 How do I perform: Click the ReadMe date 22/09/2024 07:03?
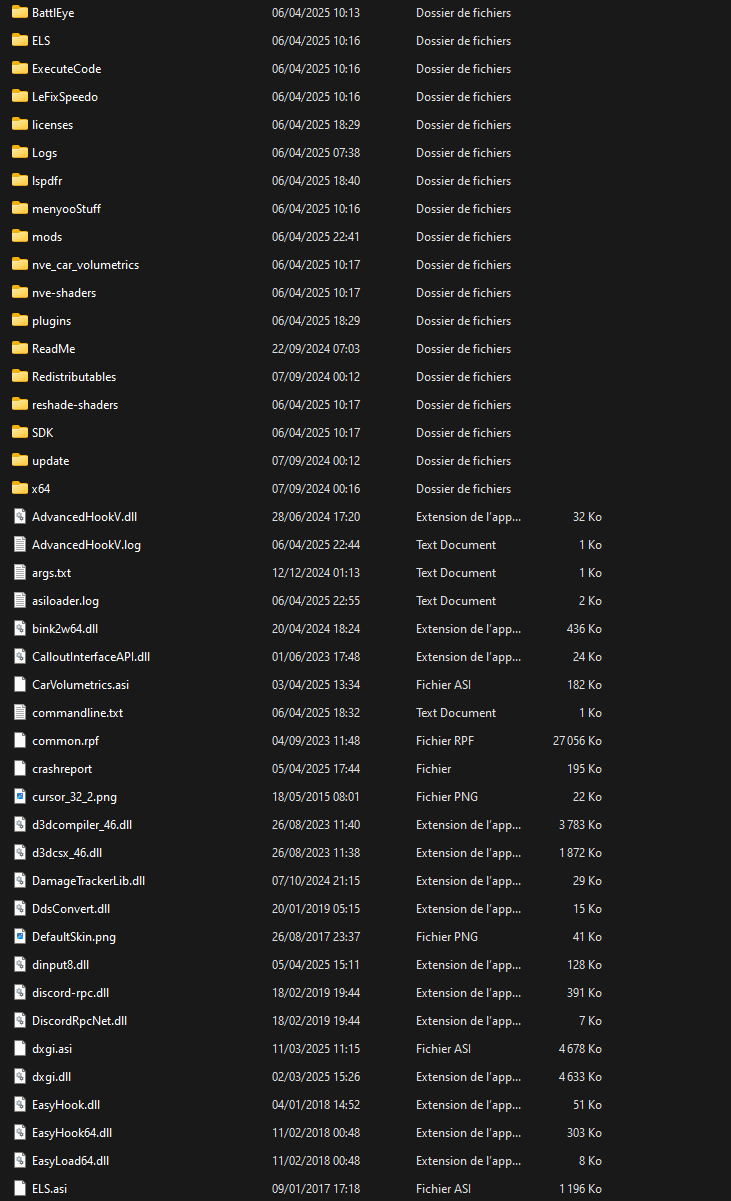(x=316, y=349)
